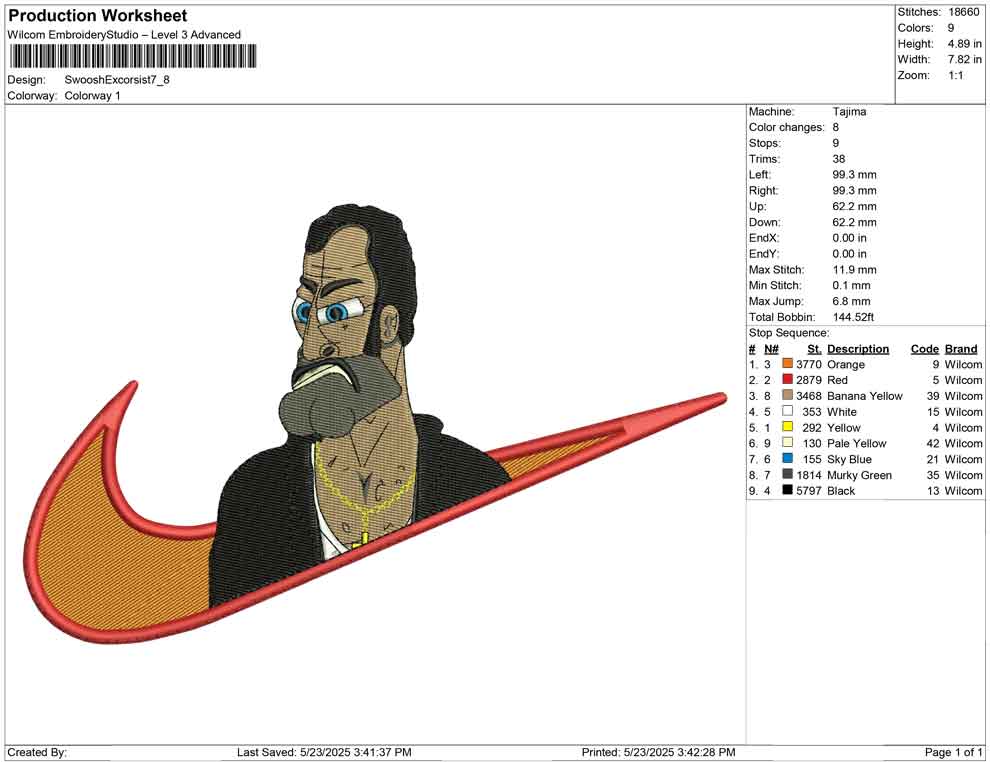This screenshot has width=990, height=762.
Task: Click the Yellow thread color swatch
Action: pos(787,427)
